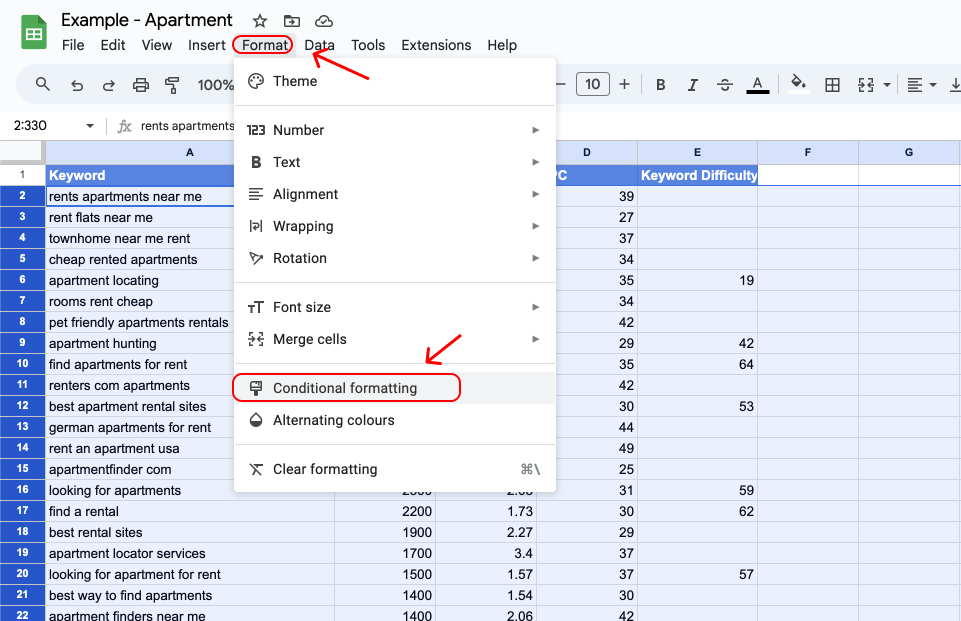The width and height of the screenshot is (961, 621).
Task: Increase the font size with the plus button
Action: click(x=624, y=84)
